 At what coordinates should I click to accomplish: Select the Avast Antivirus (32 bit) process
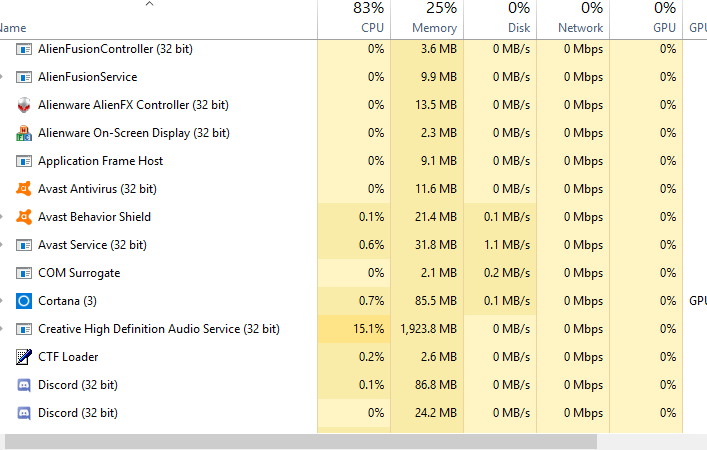click(x=97, y=188)
